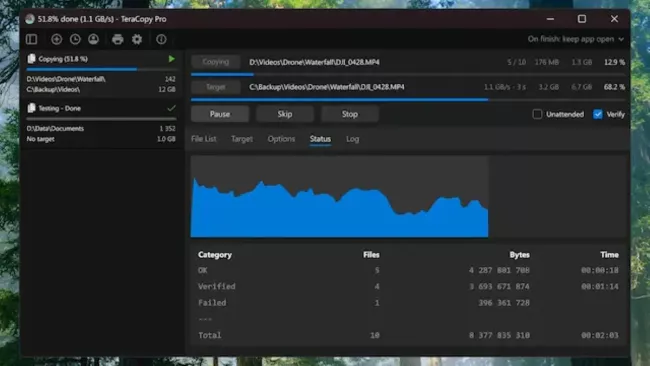
Task: Open the info icon in toolbar
Action: [x=161, y=39]
